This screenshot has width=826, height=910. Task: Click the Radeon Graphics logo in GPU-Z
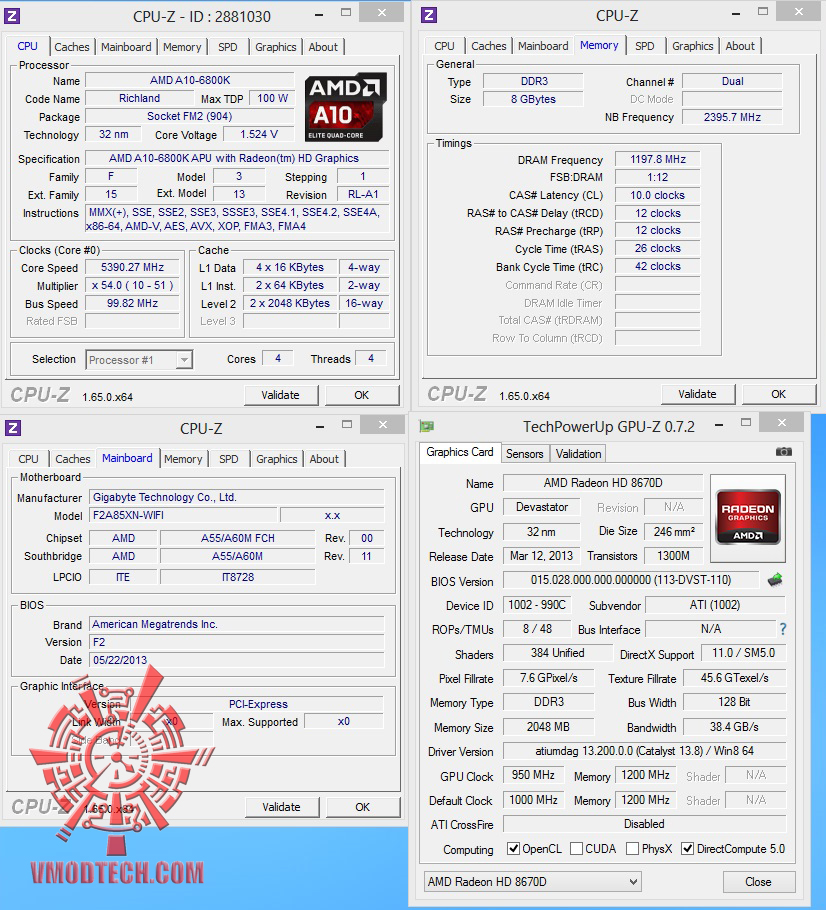point(748,518)
